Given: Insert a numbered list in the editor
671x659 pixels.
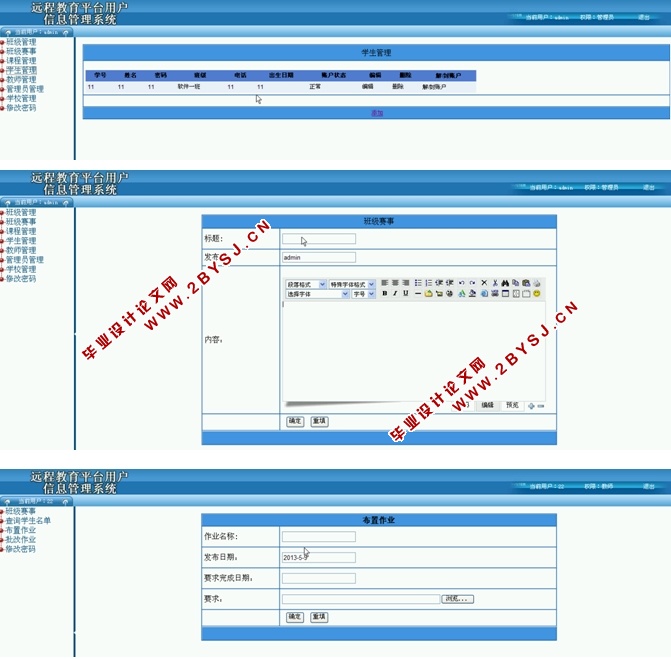Looking at the screenshot, I should click(x=428, y=283).
